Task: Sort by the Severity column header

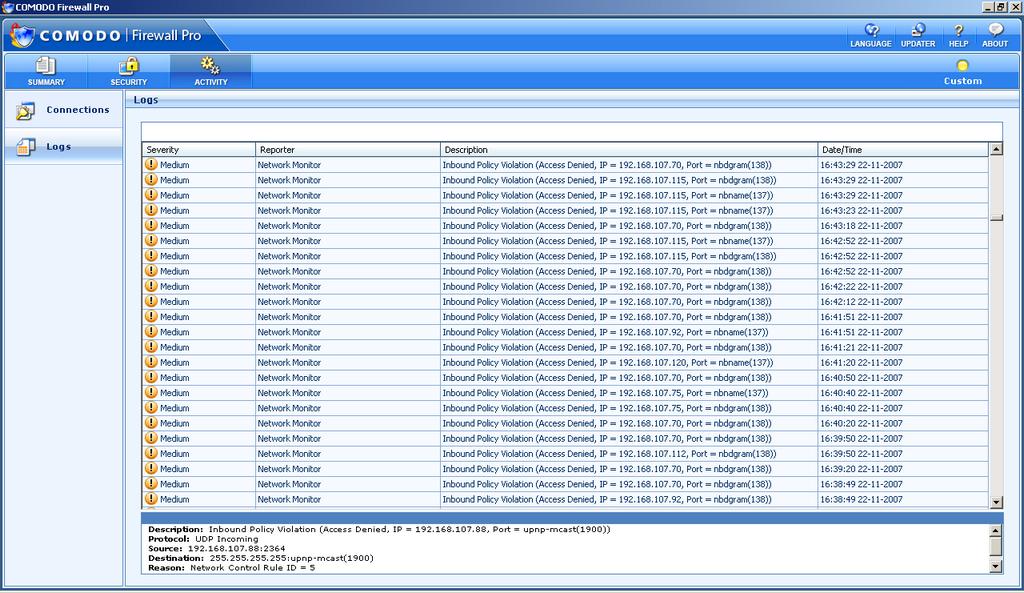Action: pos(199,150)
